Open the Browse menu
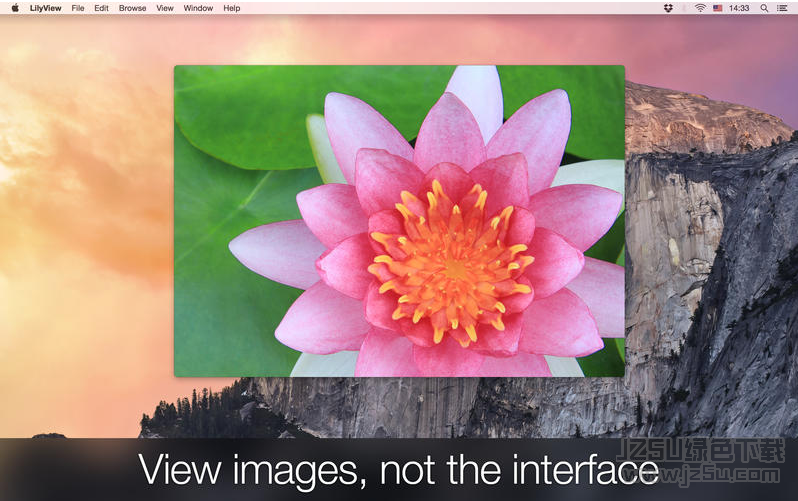 132,8
